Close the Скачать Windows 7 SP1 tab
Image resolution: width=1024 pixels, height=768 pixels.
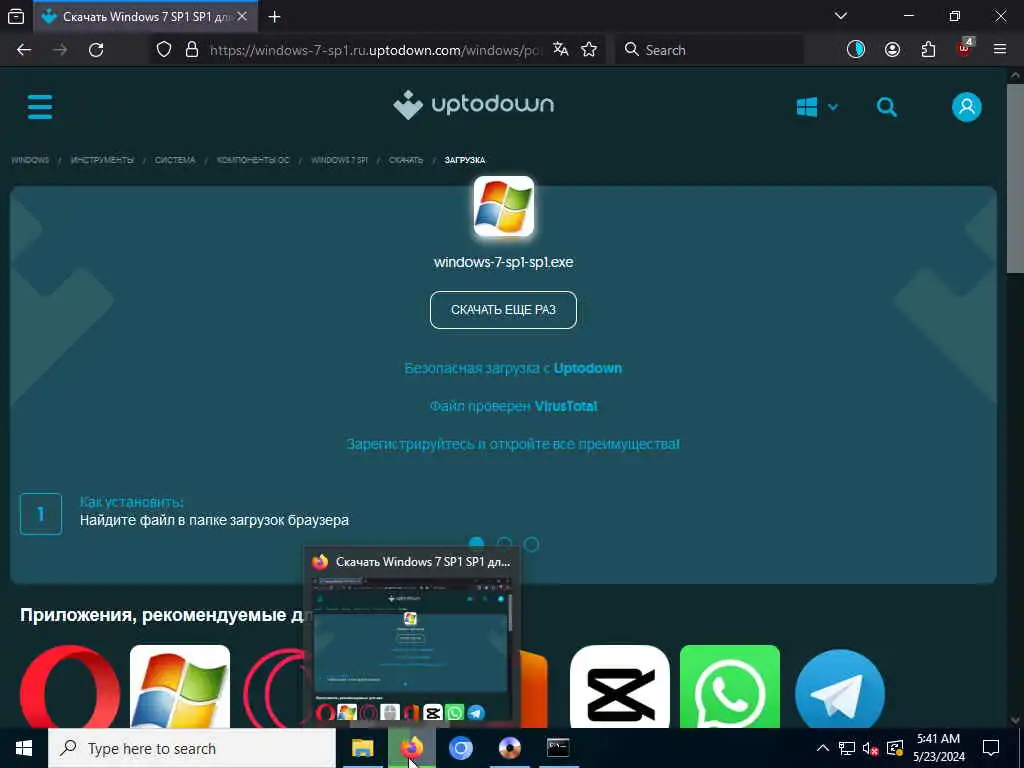242,17
